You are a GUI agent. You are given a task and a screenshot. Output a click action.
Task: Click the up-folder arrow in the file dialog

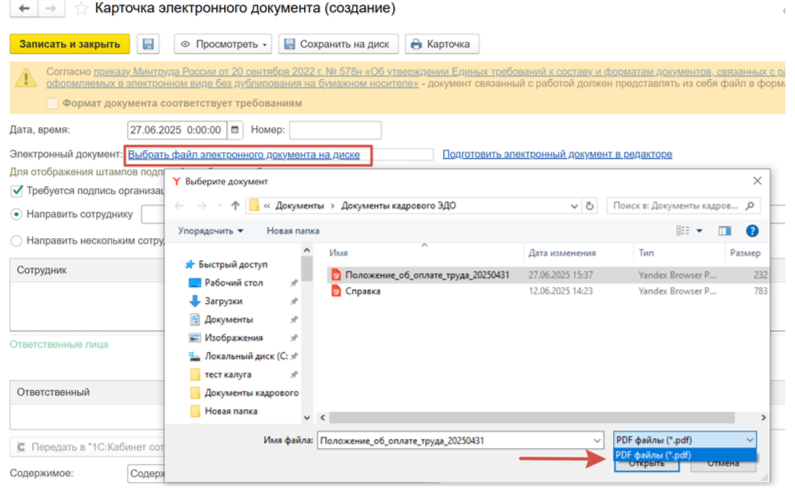[x=235, y=206]
